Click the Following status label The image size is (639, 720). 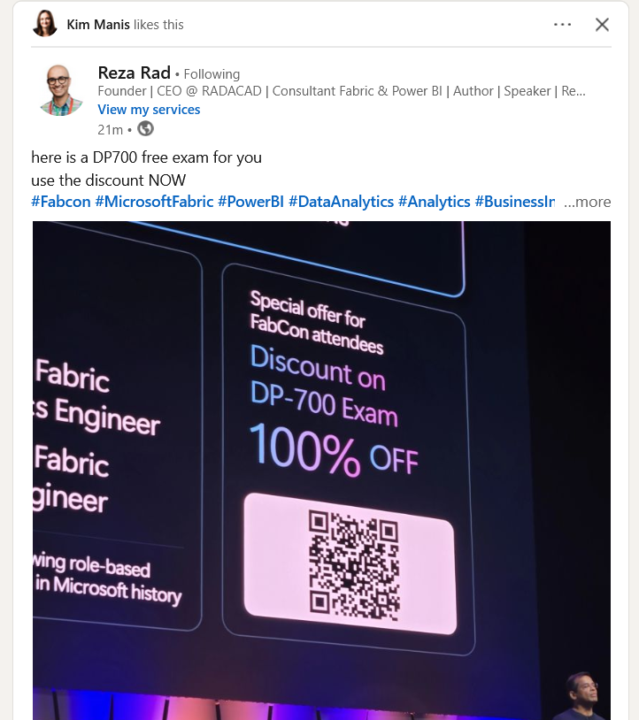point(212,74)
